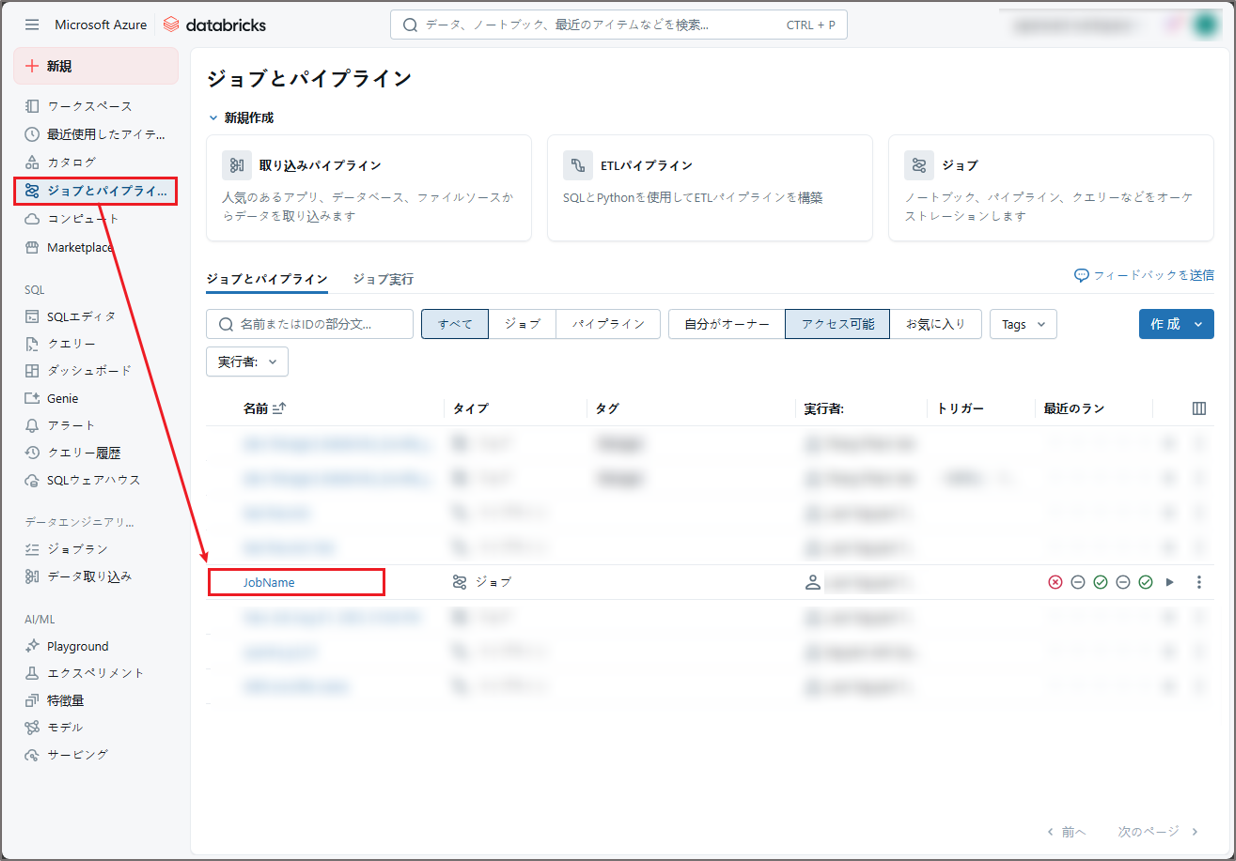The height and width of the screenshot is (861, 1236).
Task: Click the search bar magnifier icon
Action: tap(410, 25)
